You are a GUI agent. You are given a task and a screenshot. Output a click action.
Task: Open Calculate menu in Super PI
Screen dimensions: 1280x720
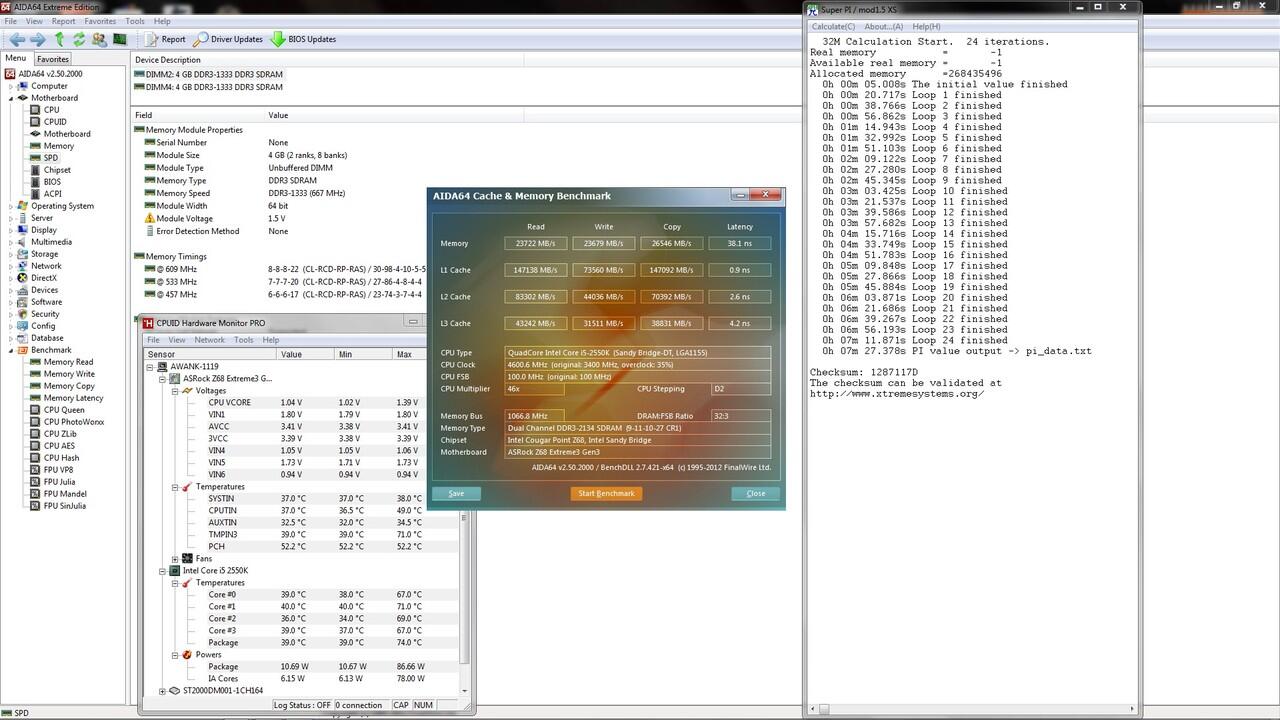[x=833, y=26]
